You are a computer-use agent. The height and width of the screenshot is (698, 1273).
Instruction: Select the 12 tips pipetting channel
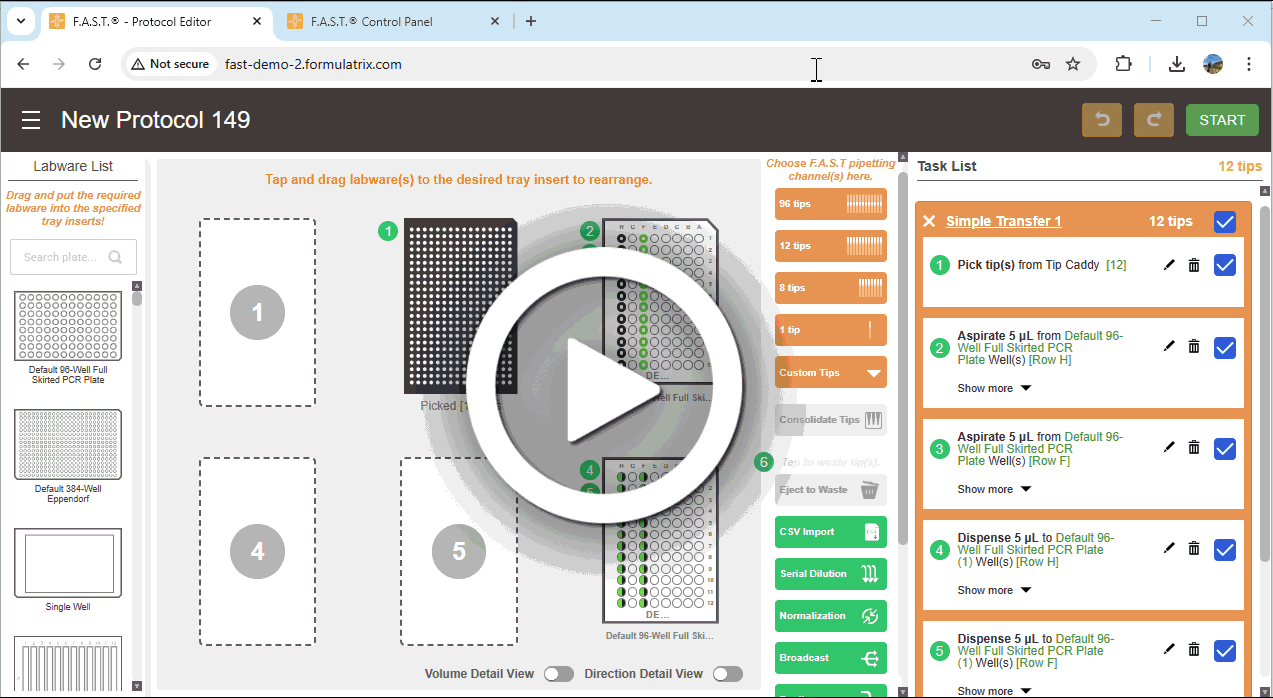tap(831, 246)
